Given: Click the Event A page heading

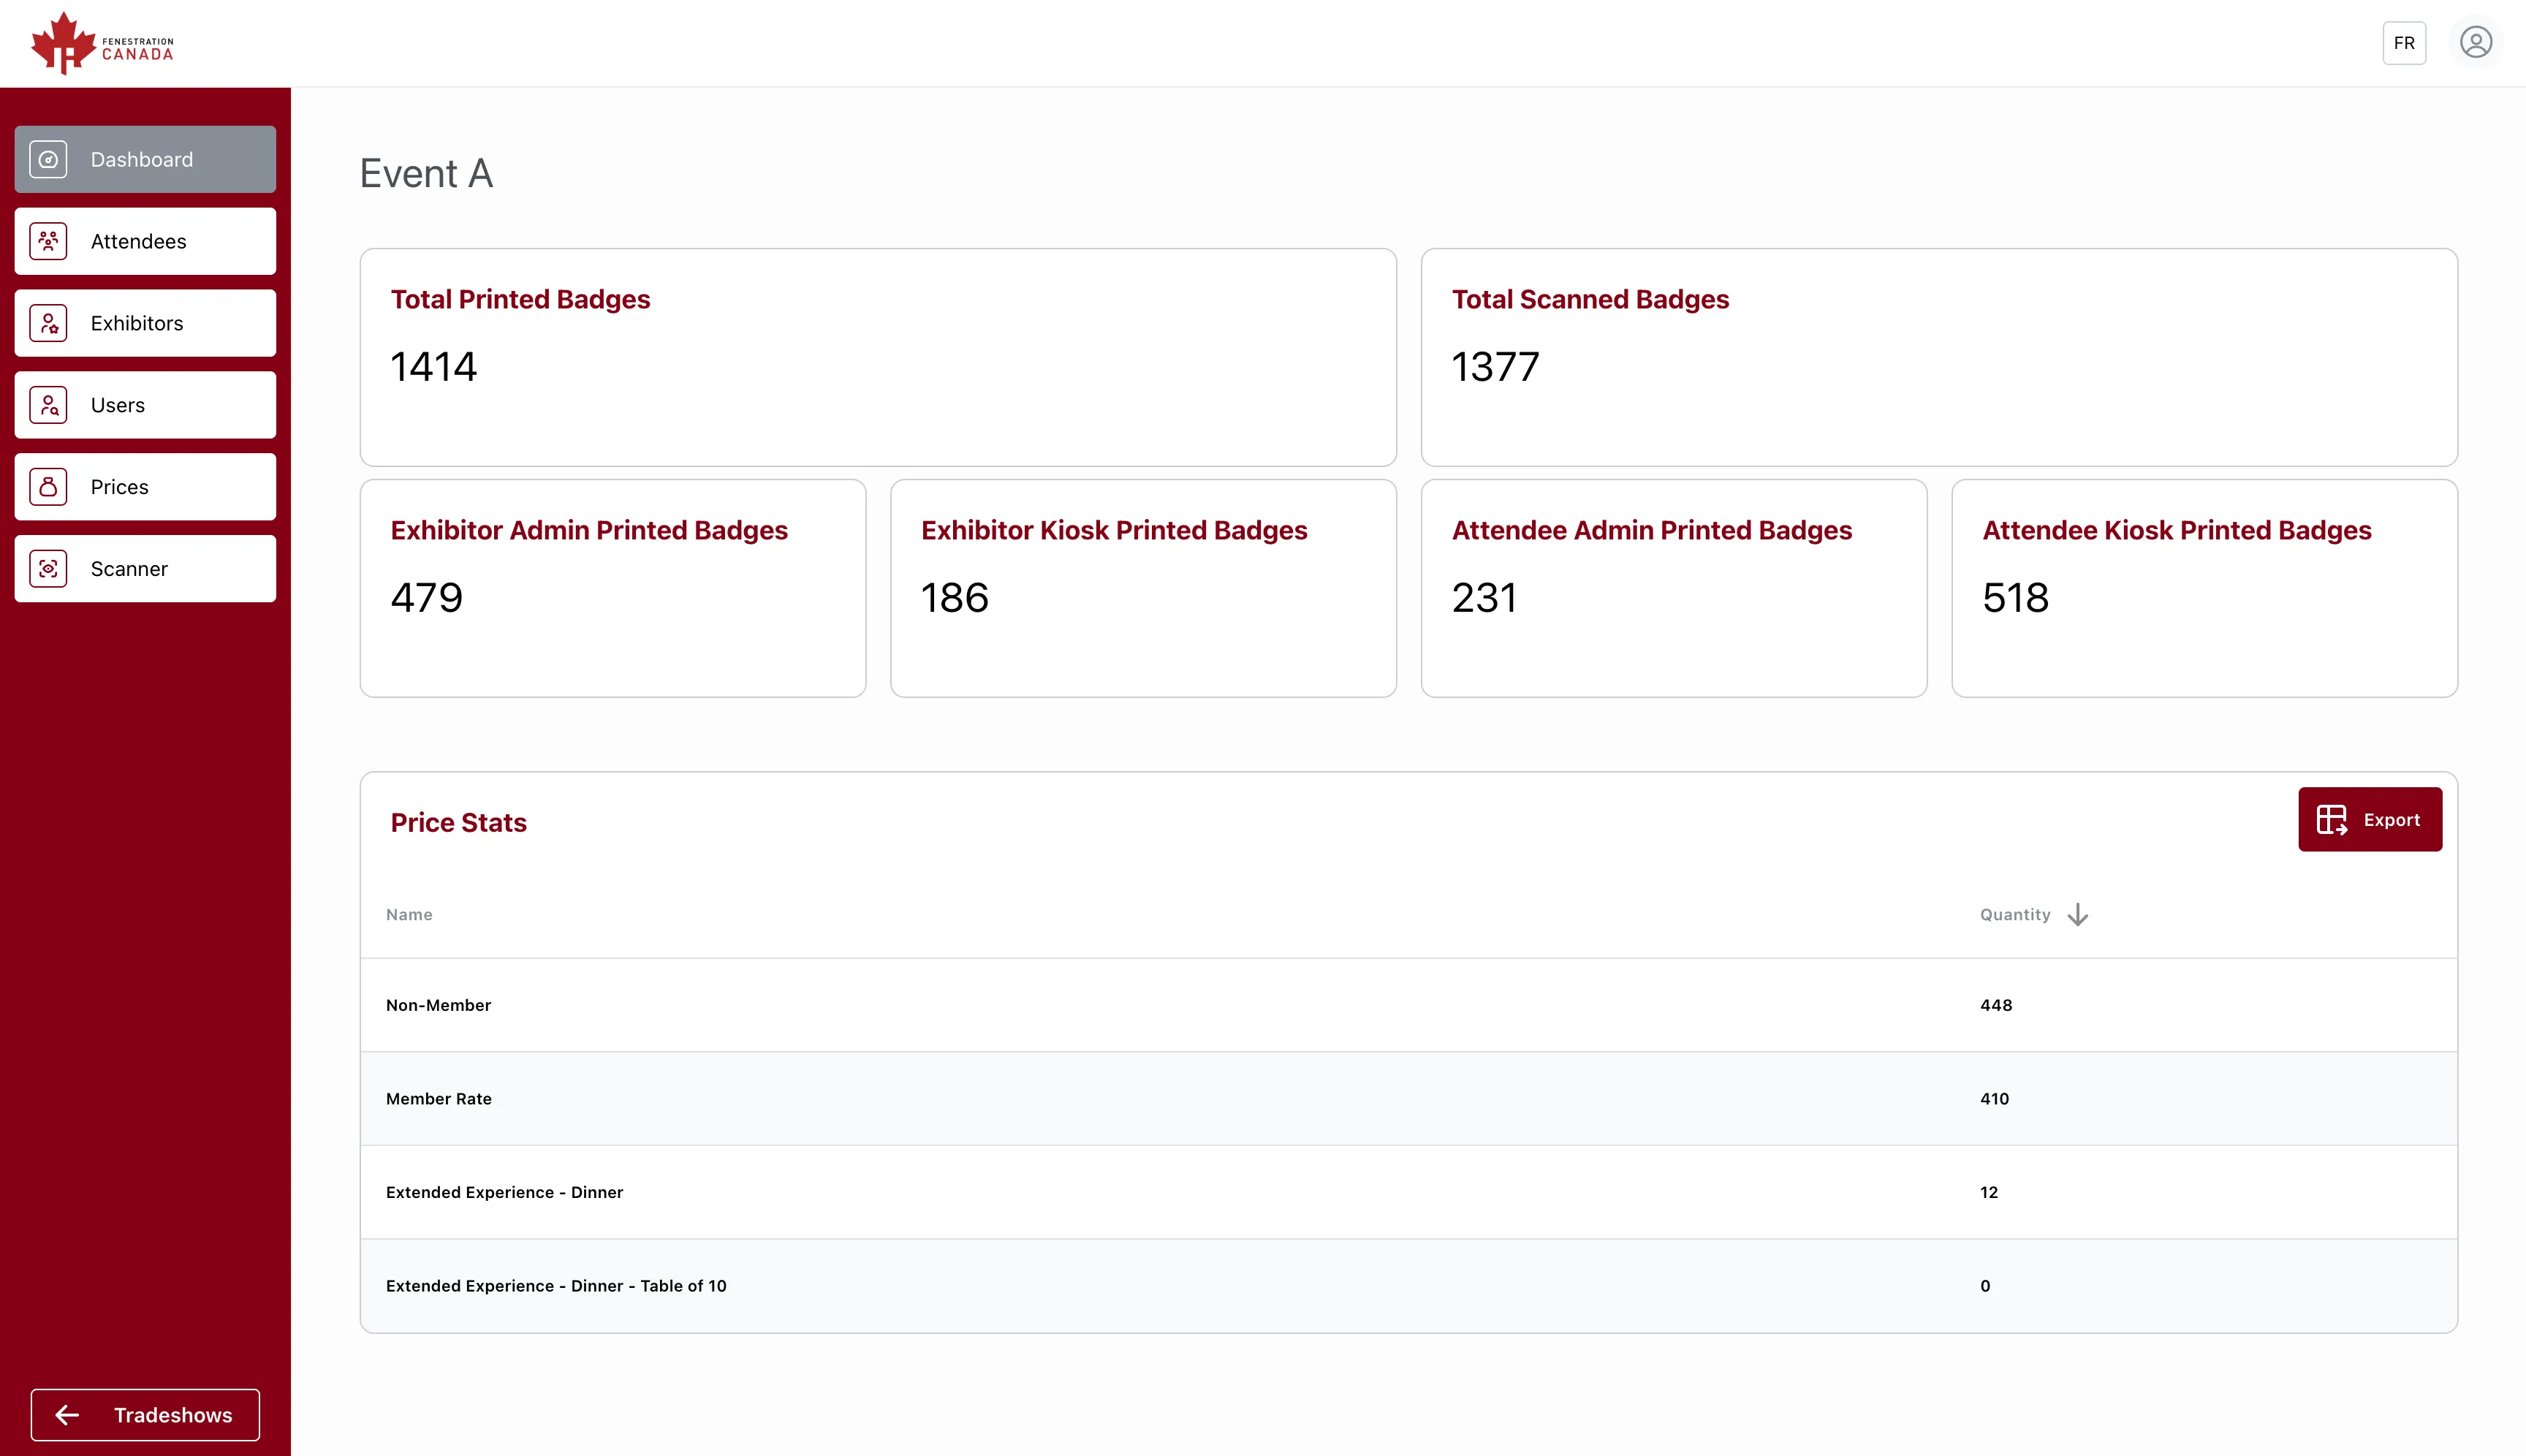Looking at the screenshot, I should coord(426,173).
